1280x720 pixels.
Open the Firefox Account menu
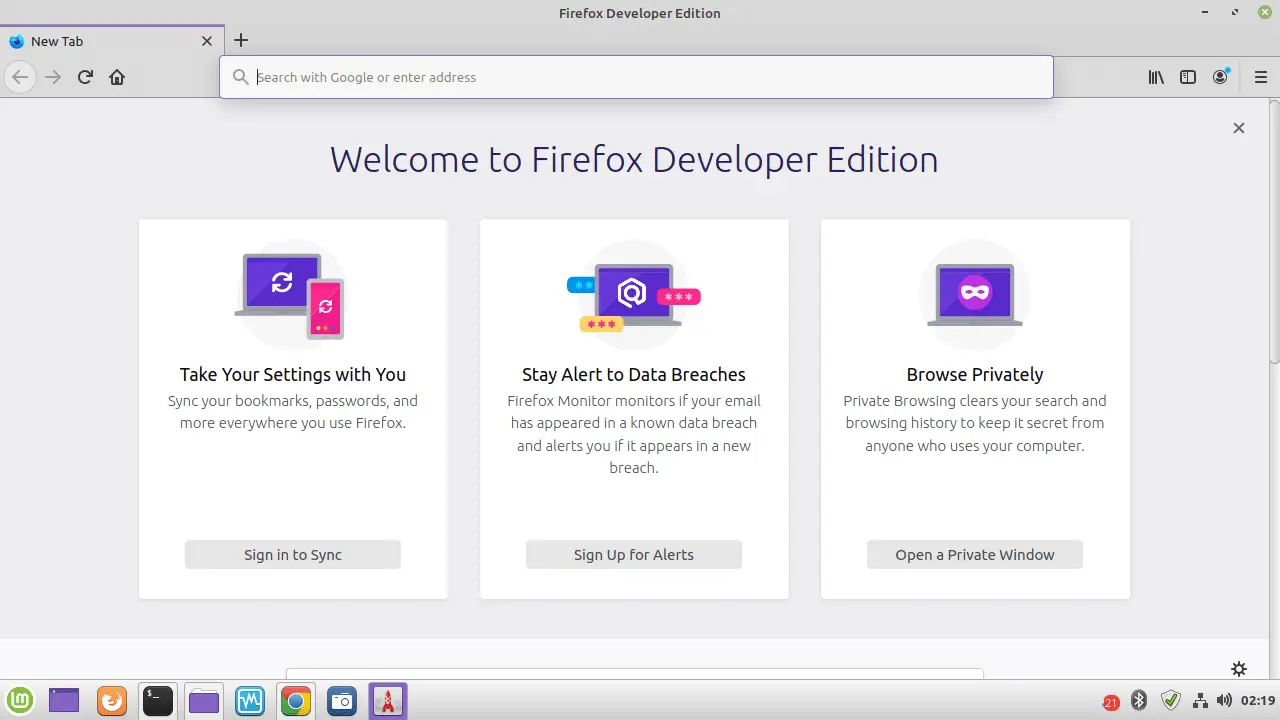point(1220,77)
